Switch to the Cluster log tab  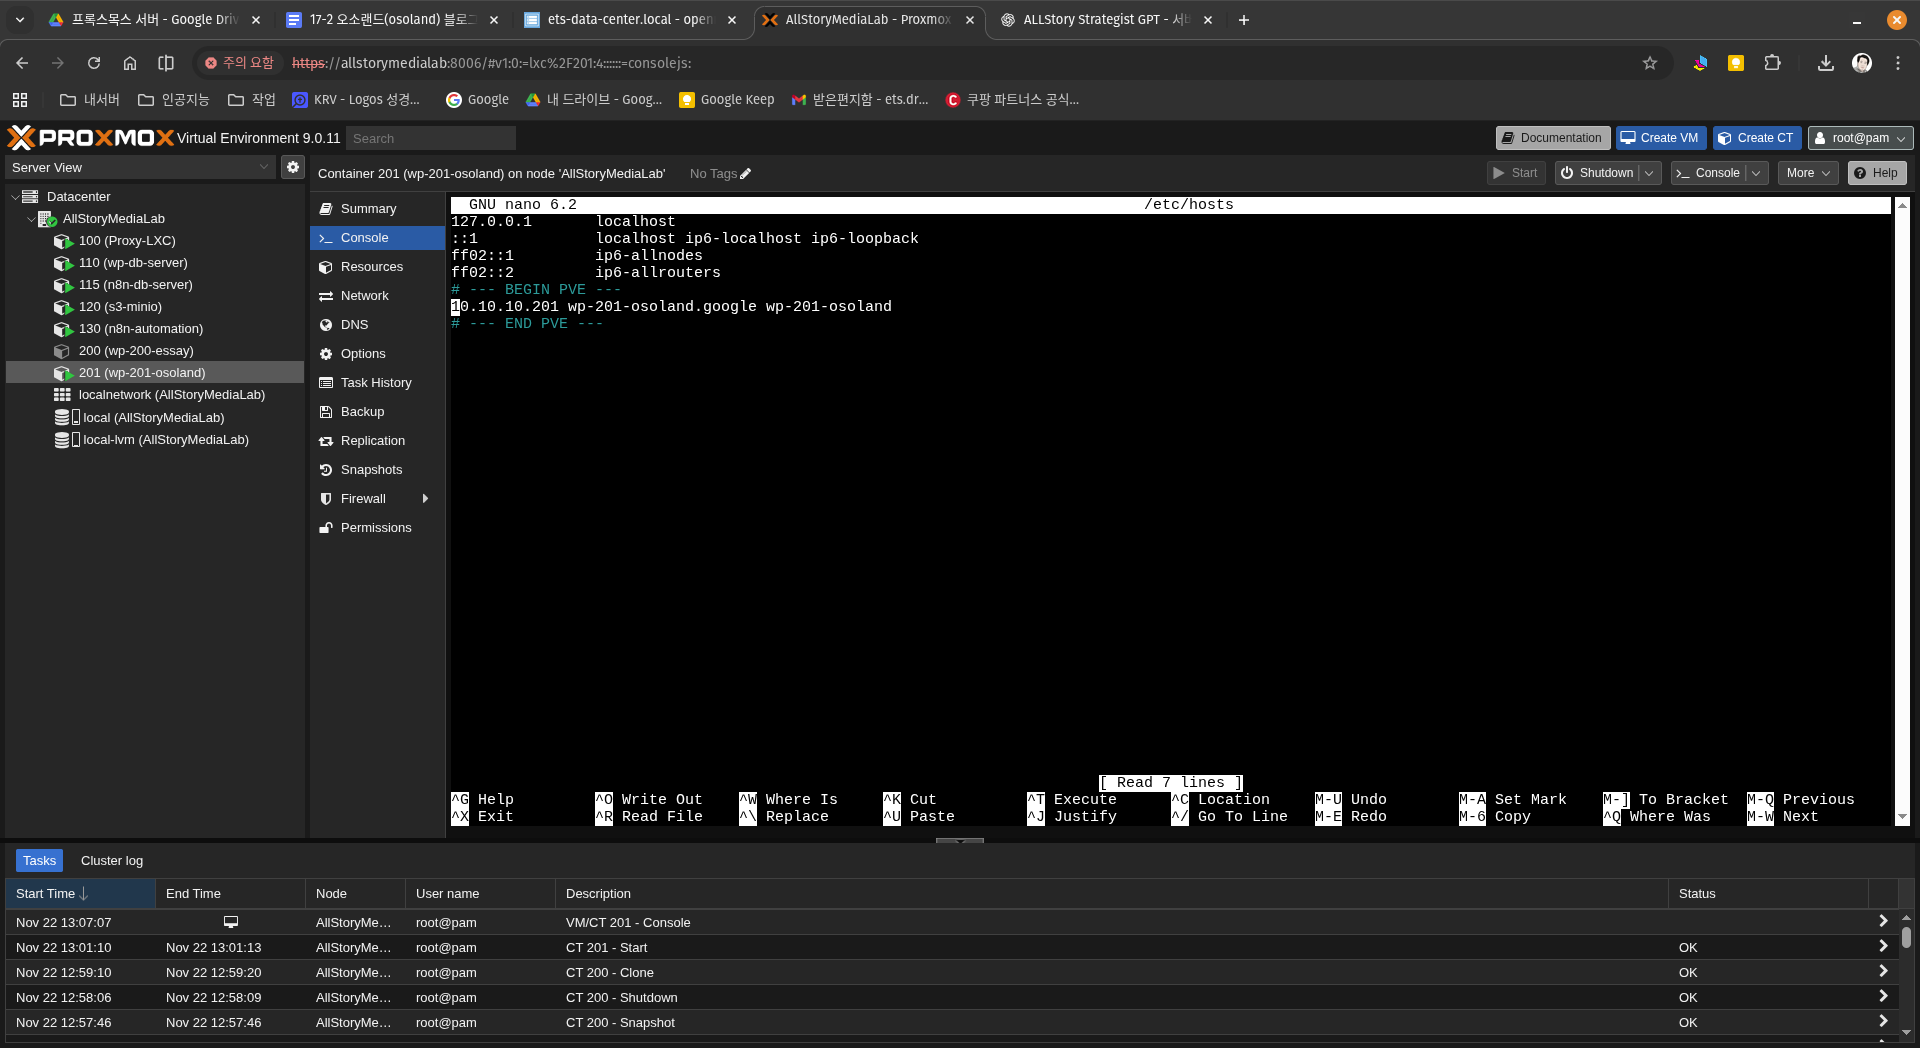112,861
